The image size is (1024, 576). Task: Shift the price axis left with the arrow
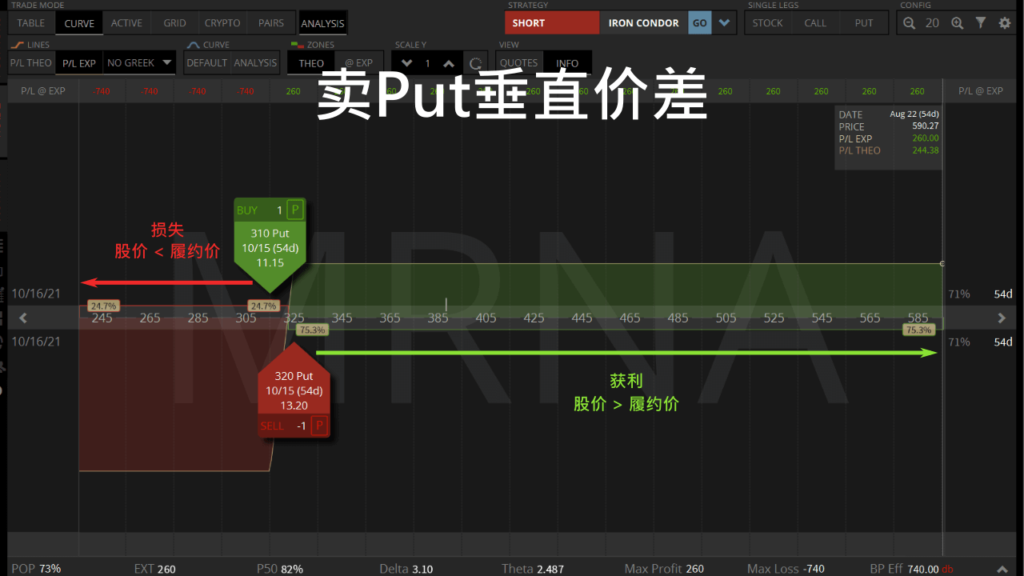[23, 318]
